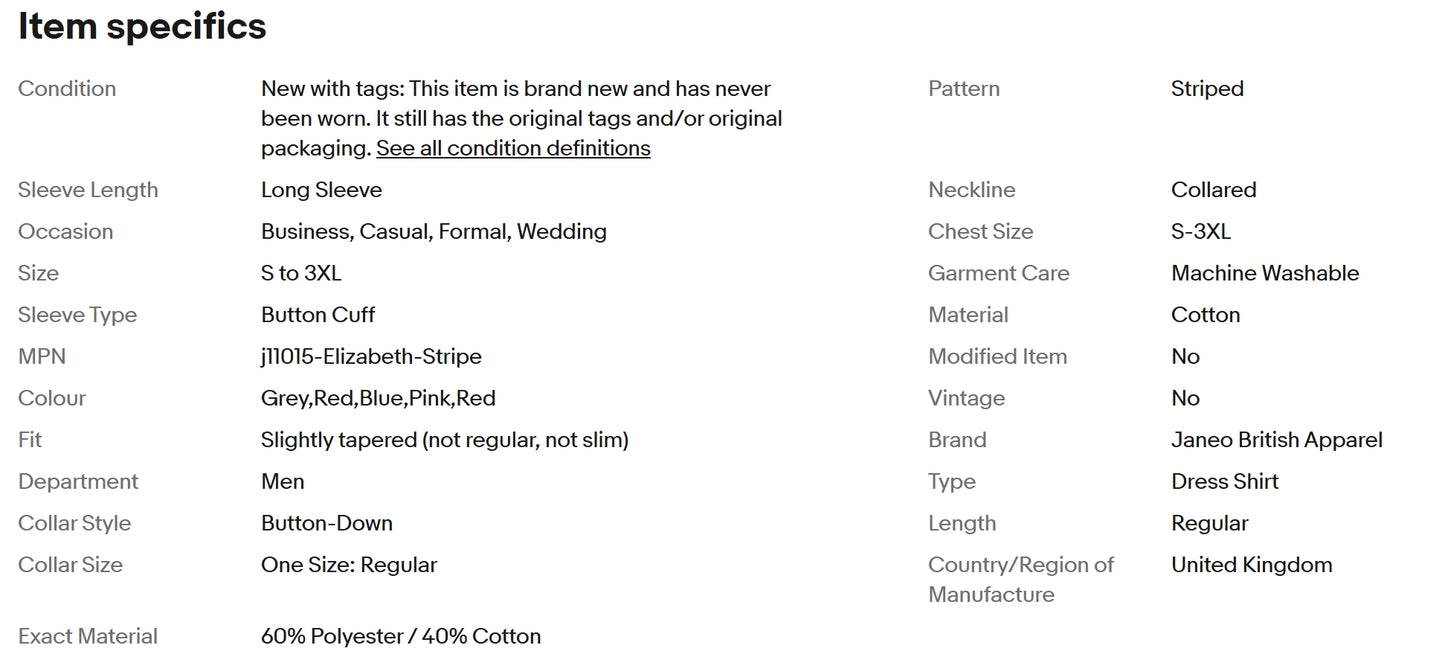Select the "Button Cuff" sleeve type value

[318, 315]
